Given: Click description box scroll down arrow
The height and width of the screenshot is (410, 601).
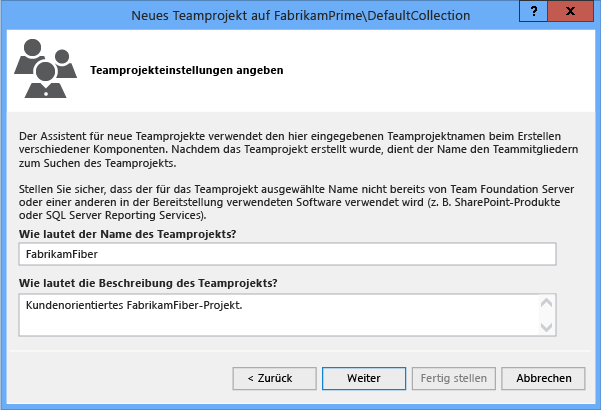Looking at the screenshot, I should 546,327.
